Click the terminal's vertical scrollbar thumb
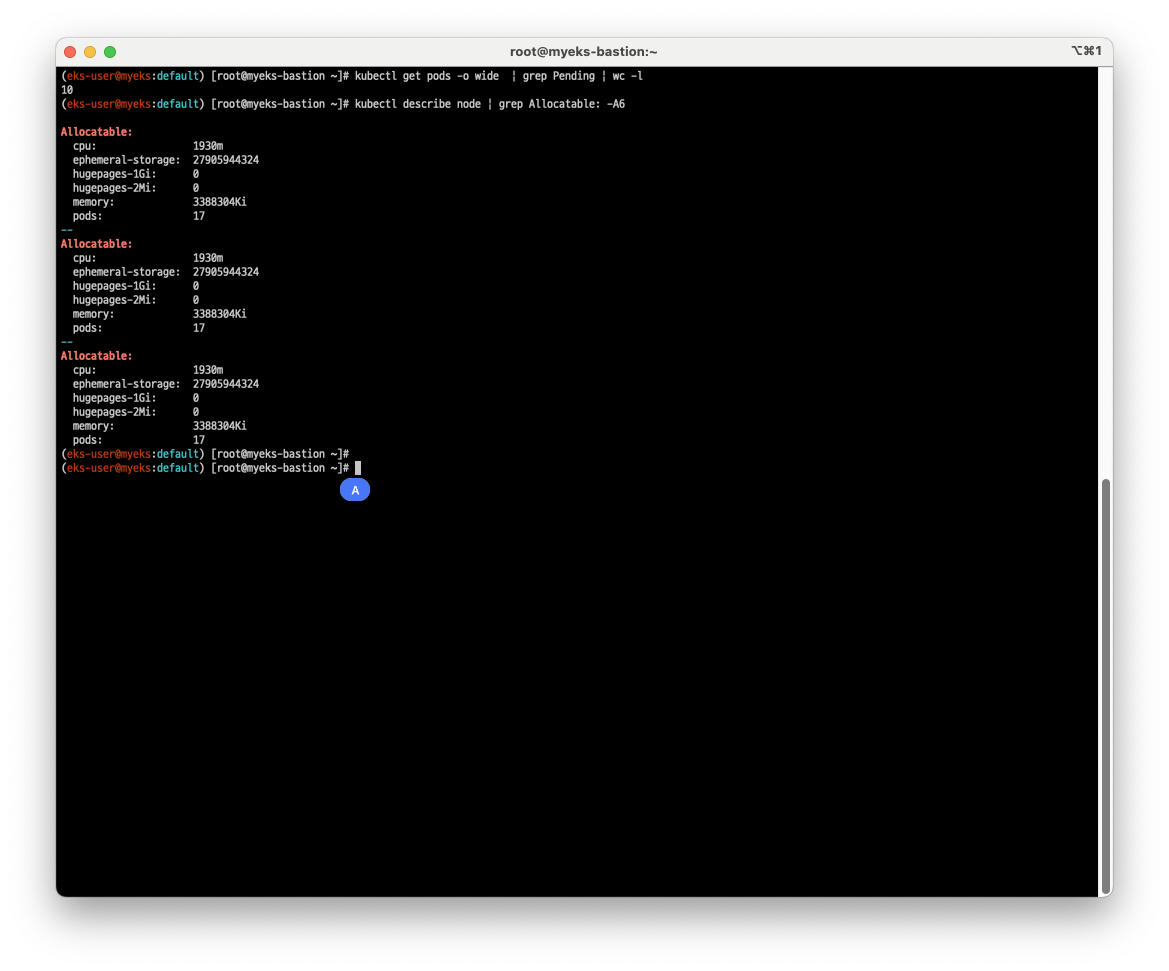The image size is (1169, 971). click(1106, 686)
